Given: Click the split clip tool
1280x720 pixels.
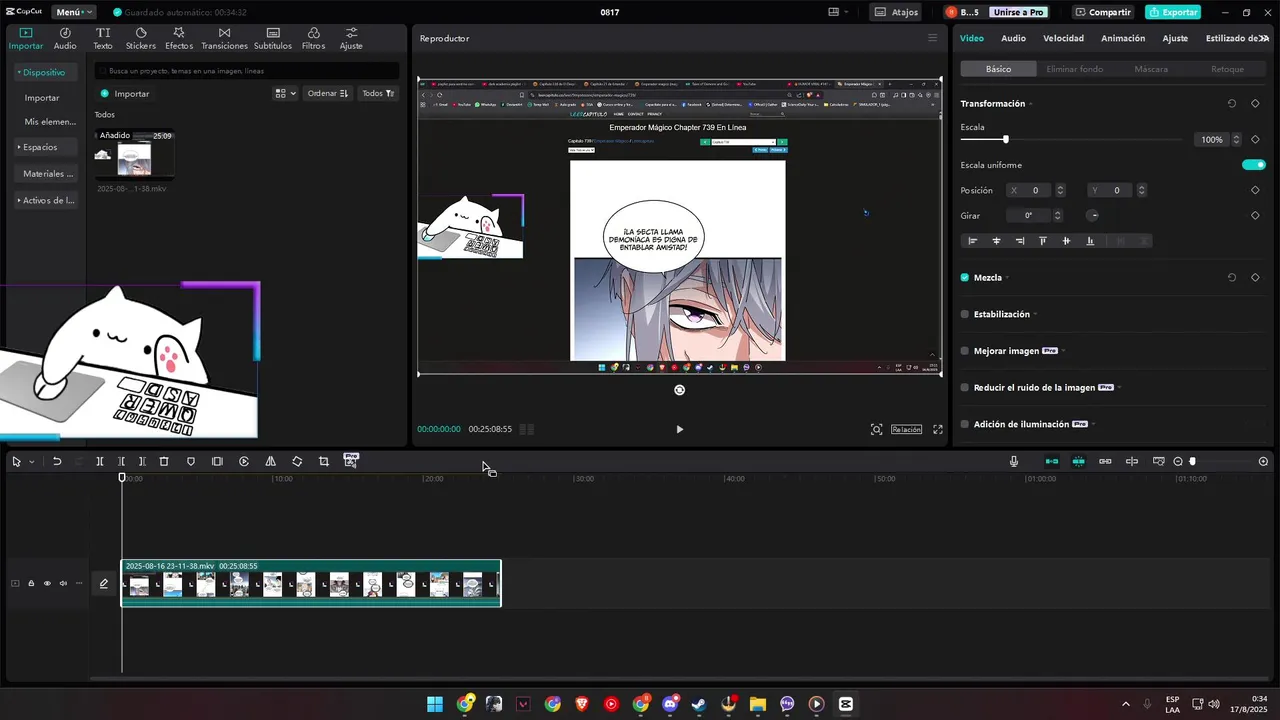Looking at the screenshot, I should click(100, 461).
